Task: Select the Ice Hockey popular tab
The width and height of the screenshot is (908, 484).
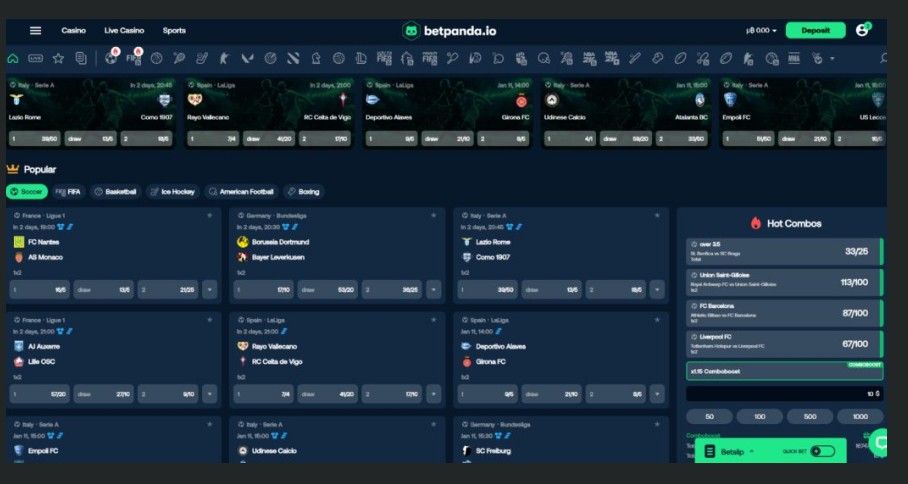Action: point(173,192)
